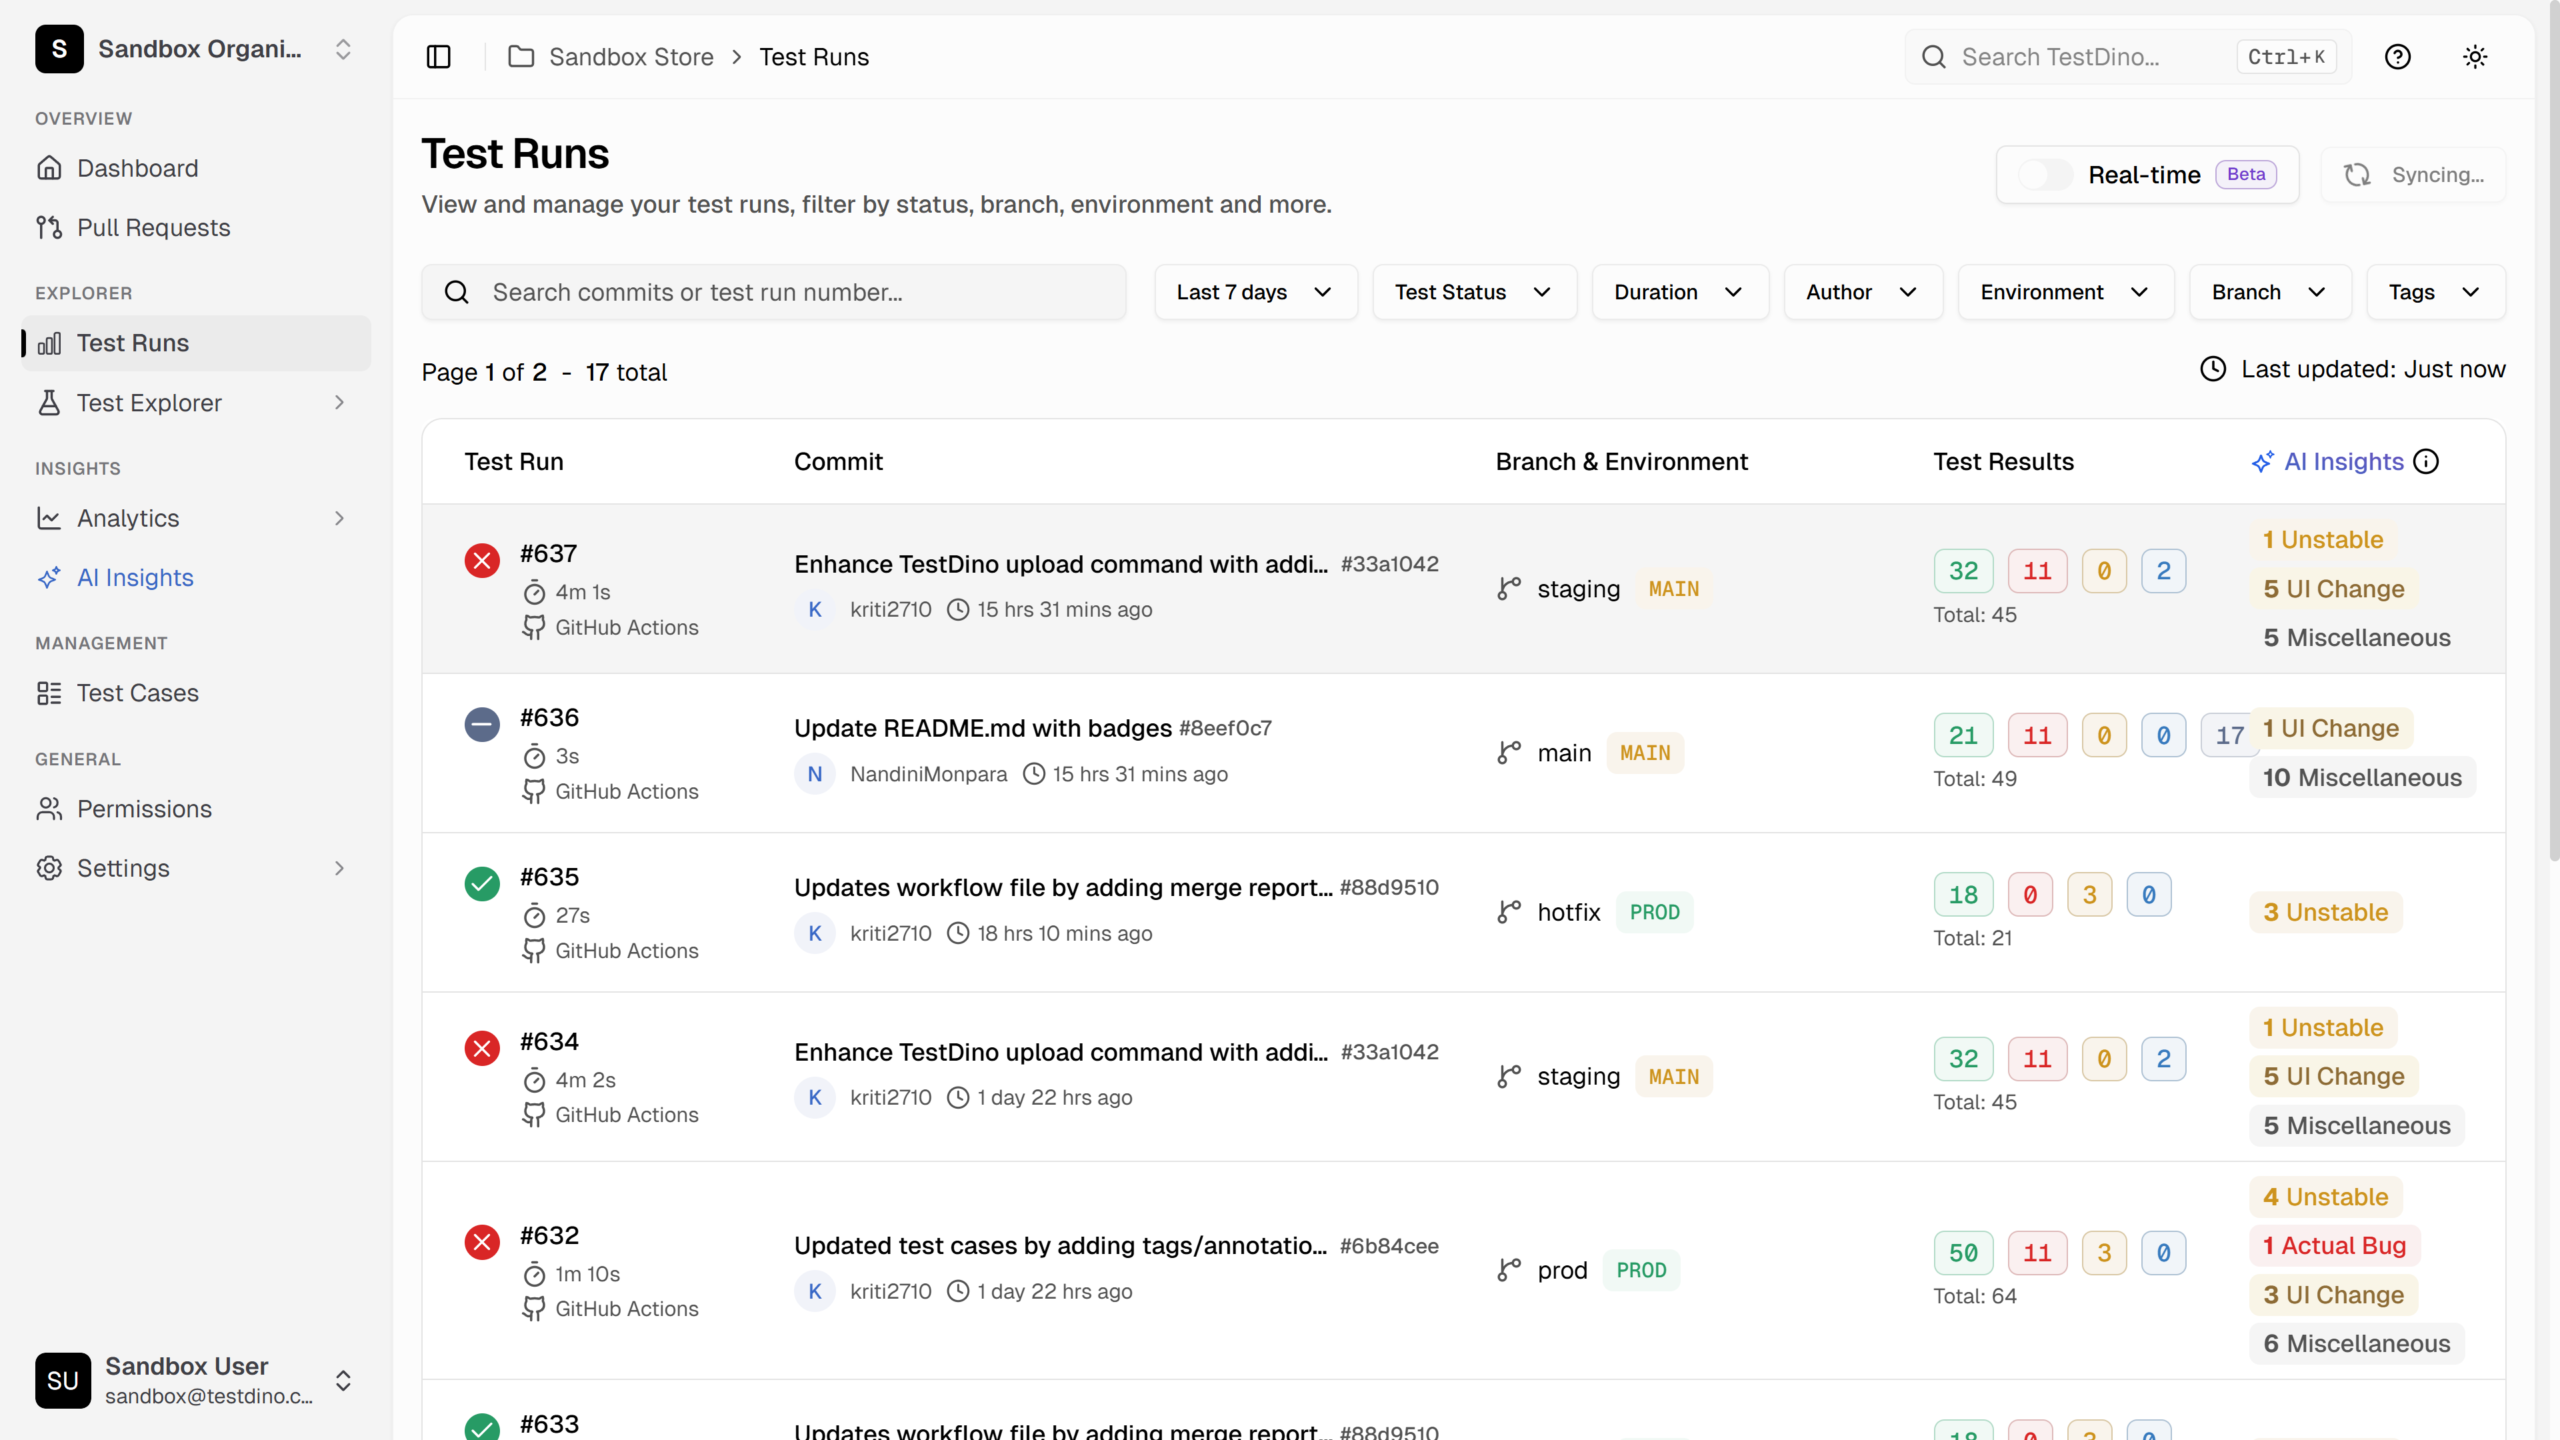Open commit link #33a1042 of run #637
Image resolution: width=2560 pixels, height=1440 pixels.
tap(1389, 564)
